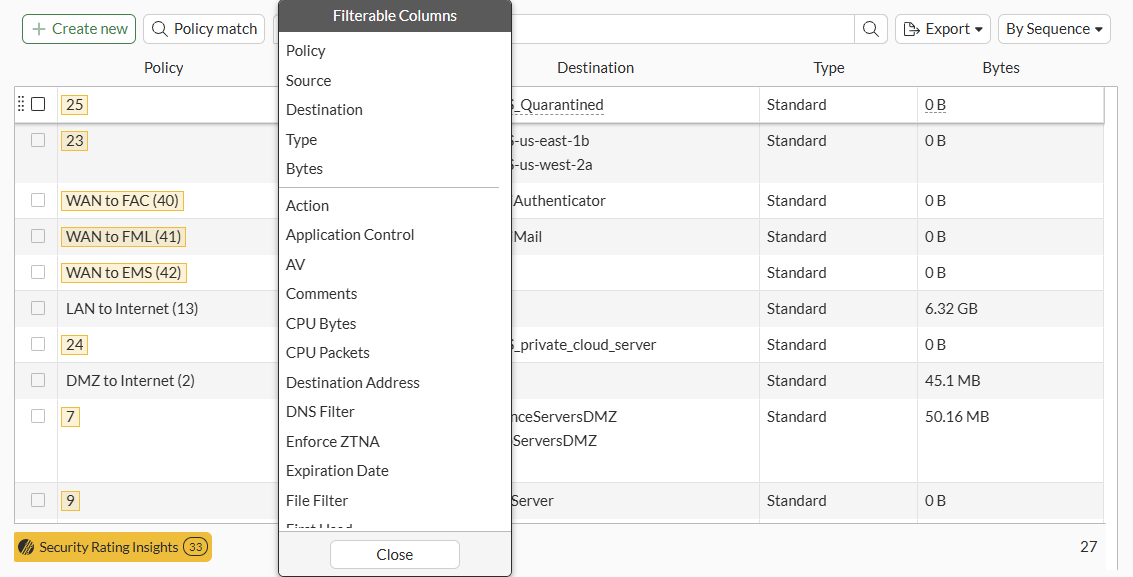Tick the checkbox for policy 25
Screen dimensions: 1133x577
click(x=38, y=104)
